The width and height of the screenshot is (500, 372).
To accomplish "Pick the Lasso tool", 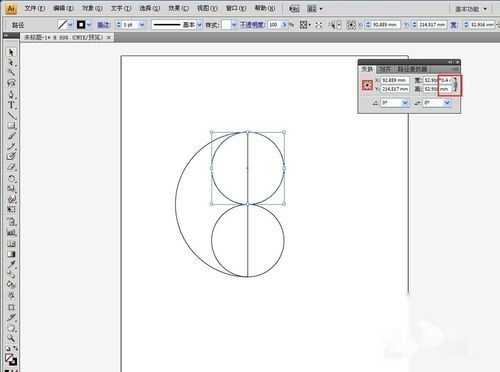I will 11,83.
